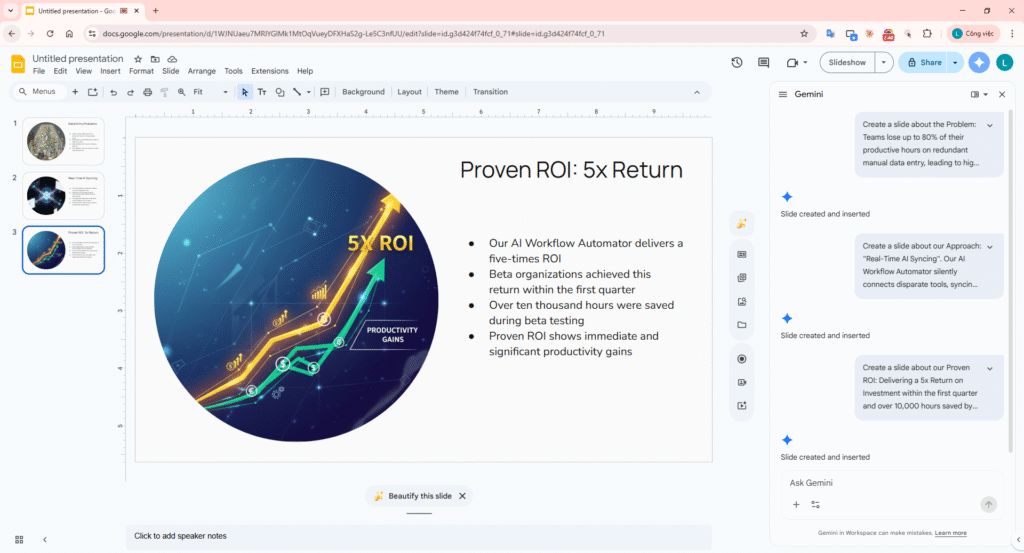Open the Insert menu

[110, 72]
